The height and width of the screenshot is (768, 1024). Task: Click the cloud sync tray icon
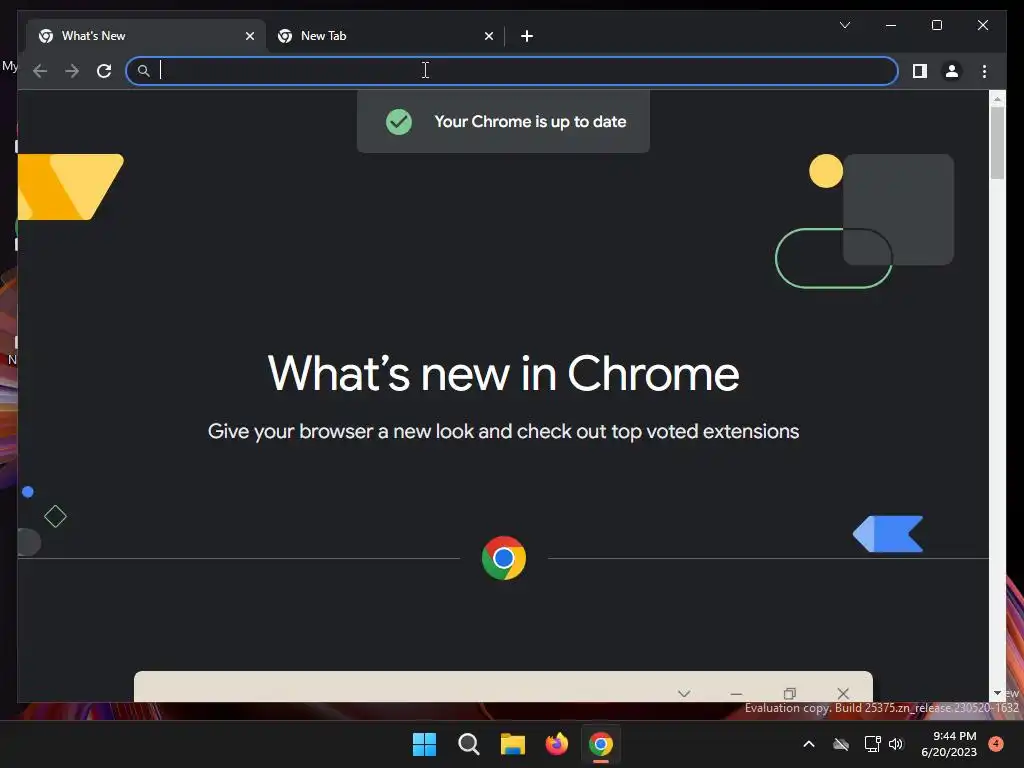pyautogui.click(x=841, y=744)
